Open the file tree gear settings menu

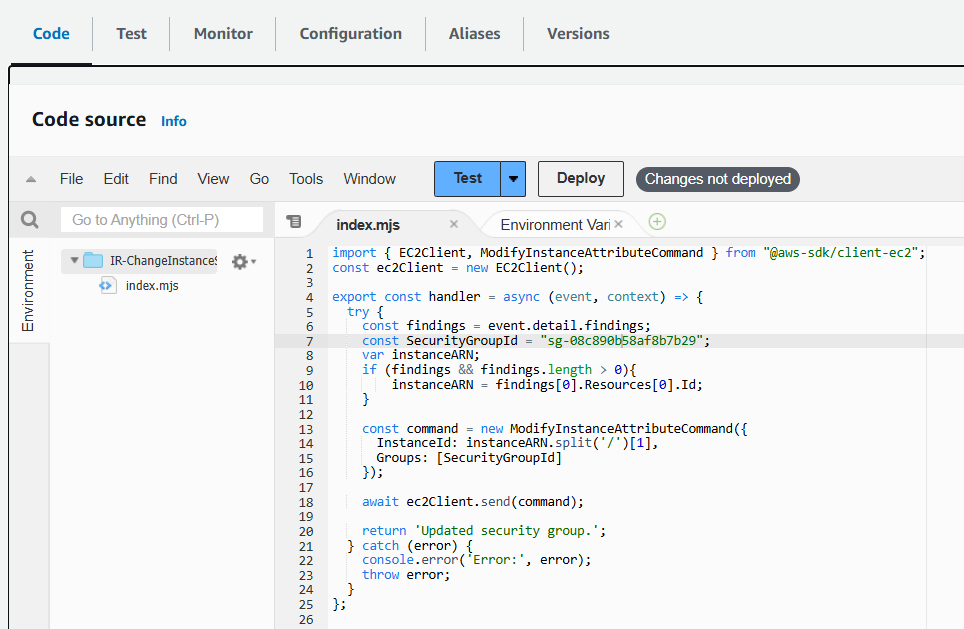click(243, 262)
